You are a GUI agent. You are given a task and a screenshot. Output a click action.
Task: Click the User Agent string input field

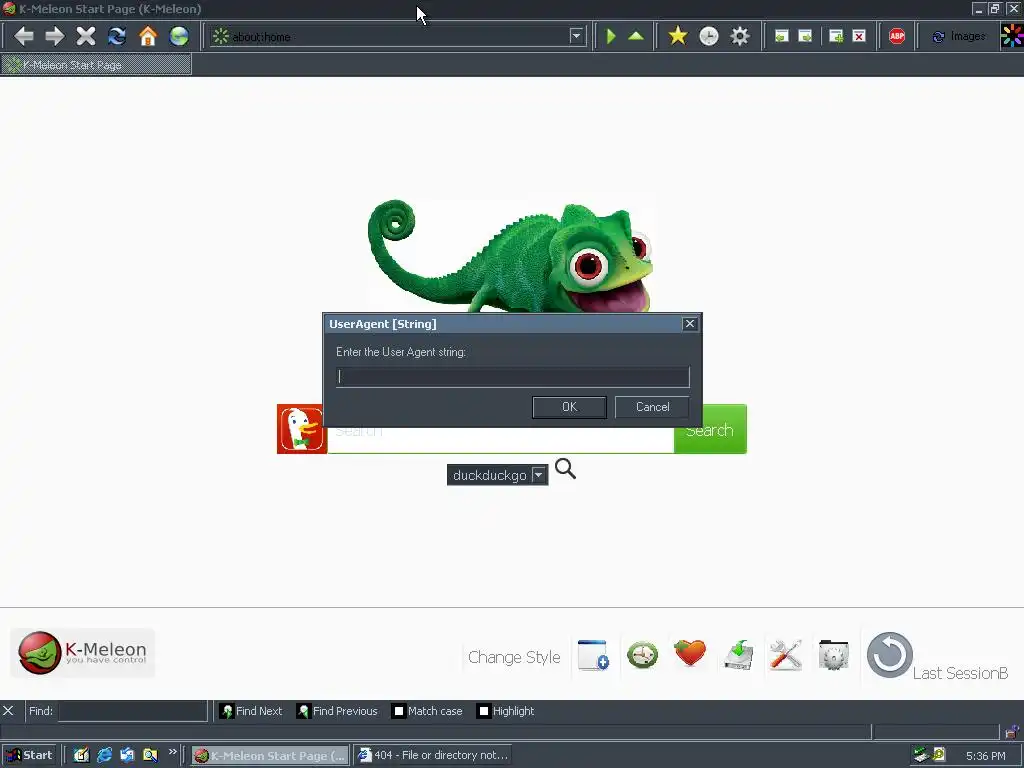coord(513,377)
